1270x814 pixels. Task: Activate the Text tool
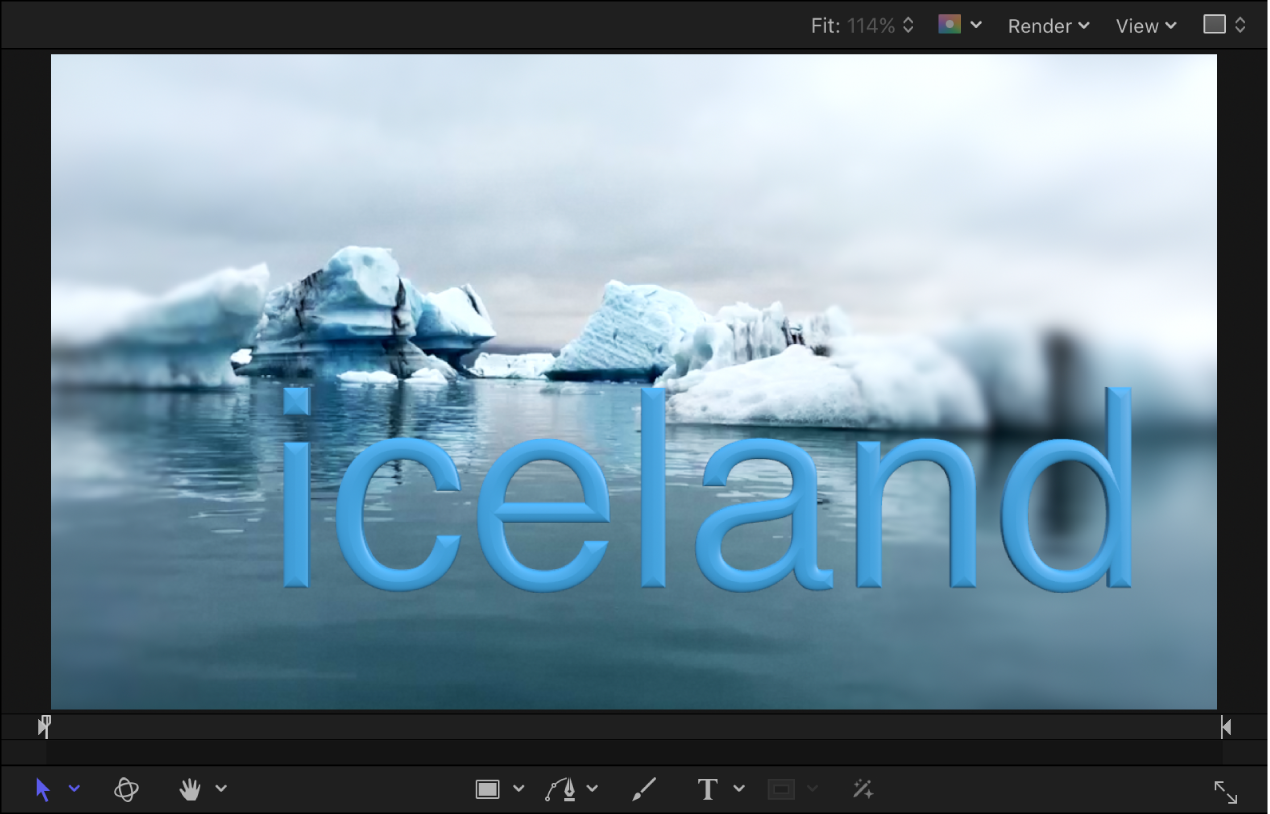point(707,788)
